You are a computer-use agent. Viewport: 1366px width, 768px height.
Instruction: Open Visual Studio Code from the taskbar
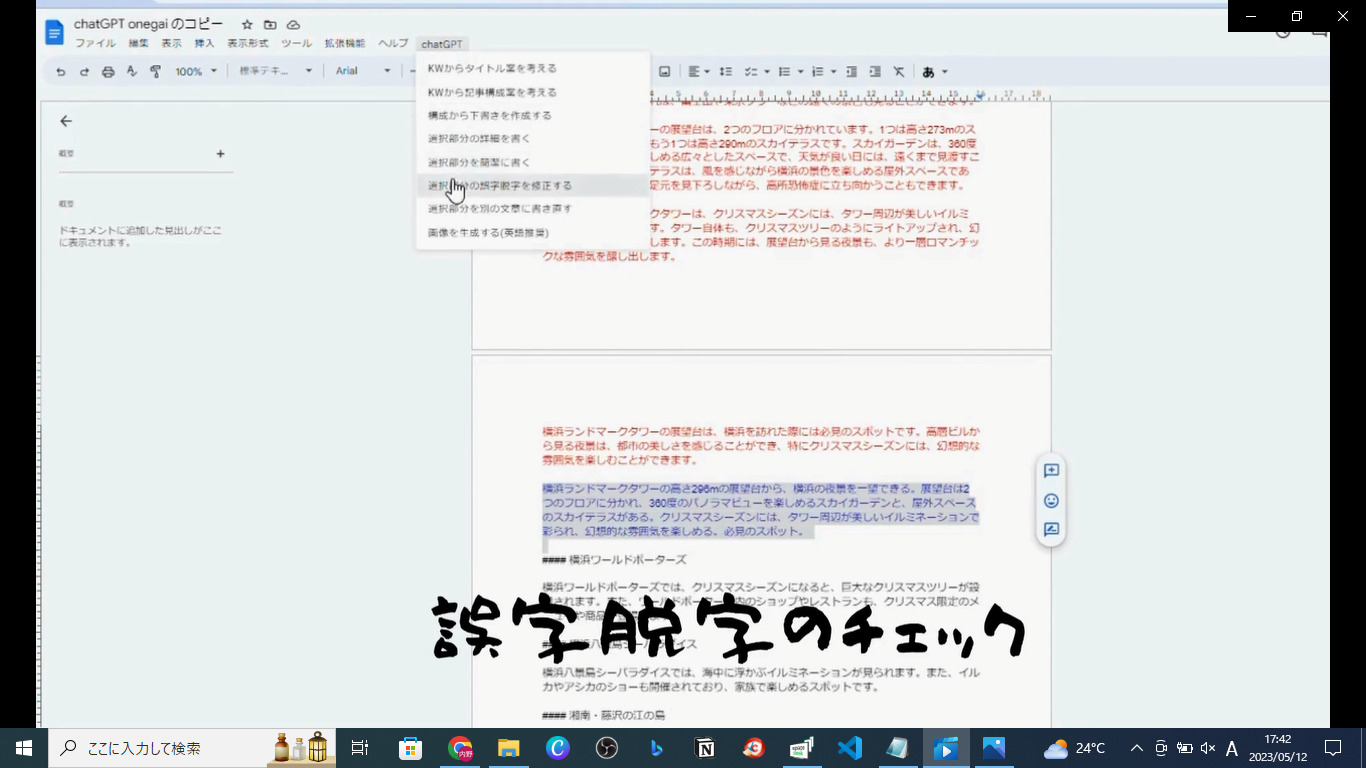pos(850,748)
